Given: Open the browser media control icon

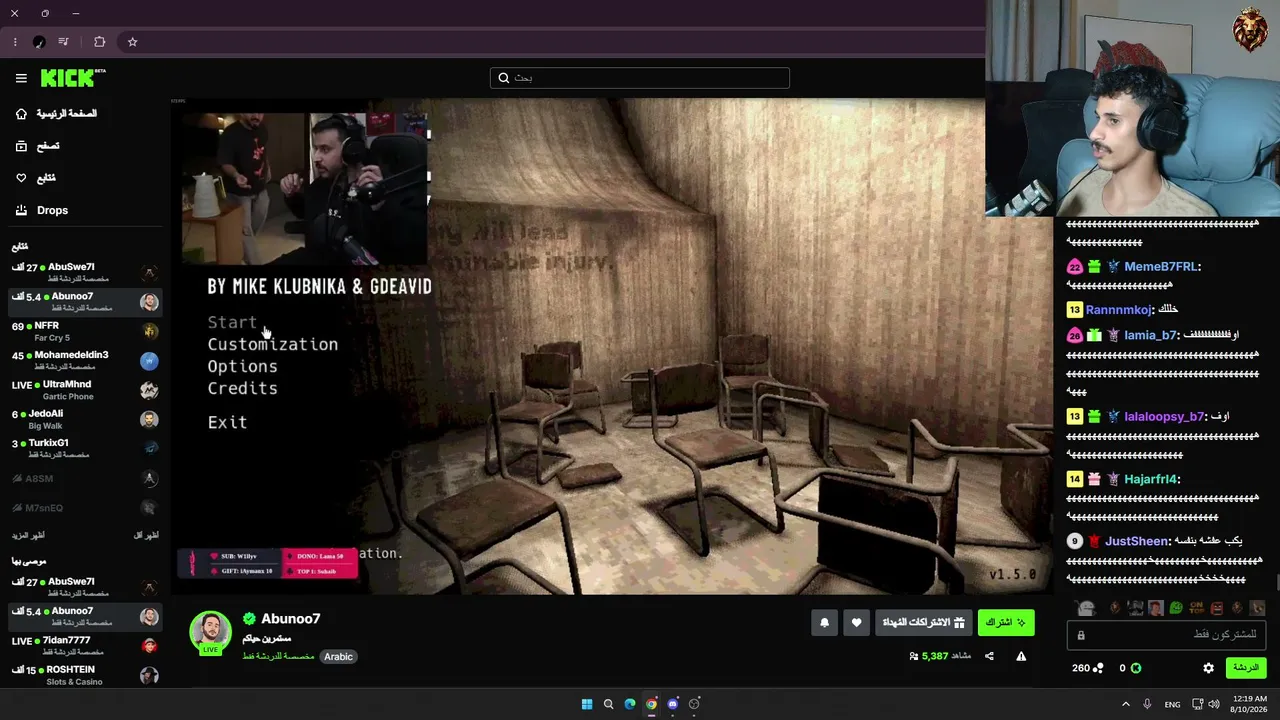Looking at the screenshot, I should tap(64, 42).
